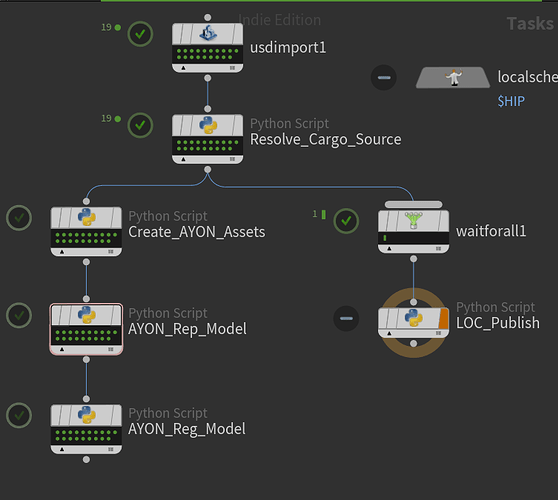This screenshot has width=558, height=500.
Task: Click the status checkmark beside AYON_Reg_Model
Action: click(19, 415)
